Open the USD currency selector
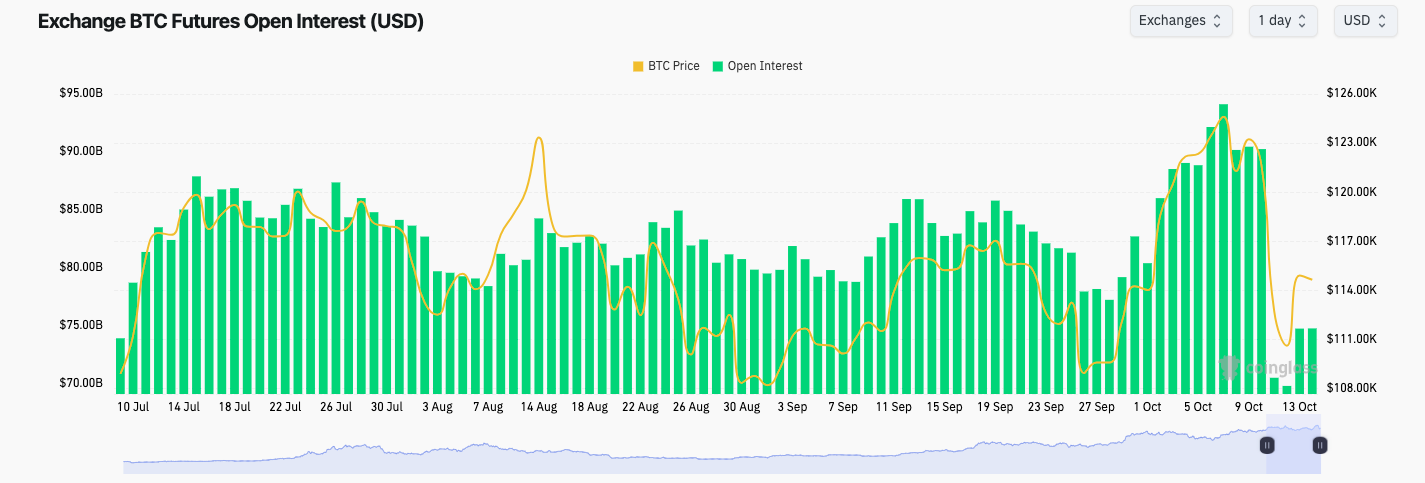Screen dimensions: 1425x483 point(1365,21)
